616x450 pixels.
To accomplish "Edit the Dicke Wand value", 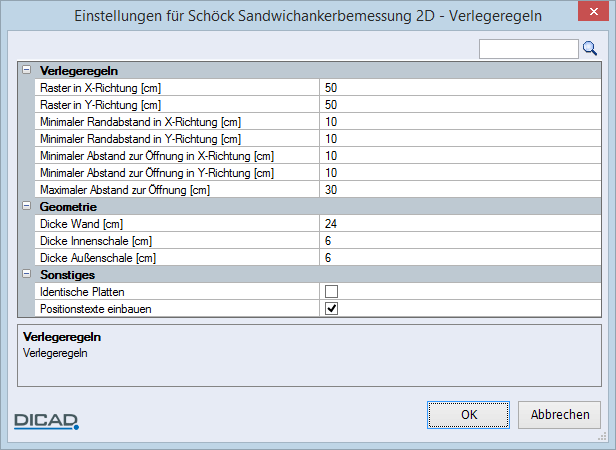I will (x=460, y=224).
